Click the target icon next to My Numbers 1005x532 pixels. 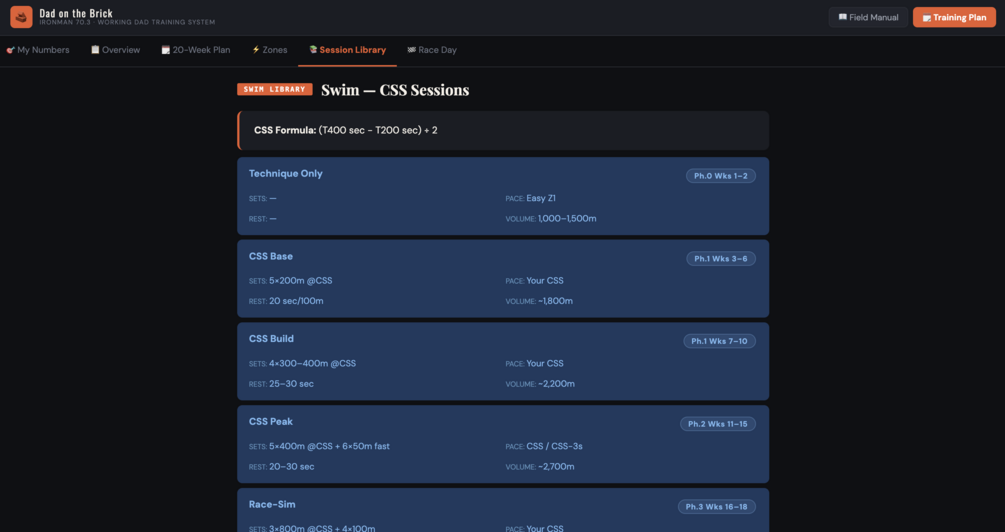pos(10,50)
